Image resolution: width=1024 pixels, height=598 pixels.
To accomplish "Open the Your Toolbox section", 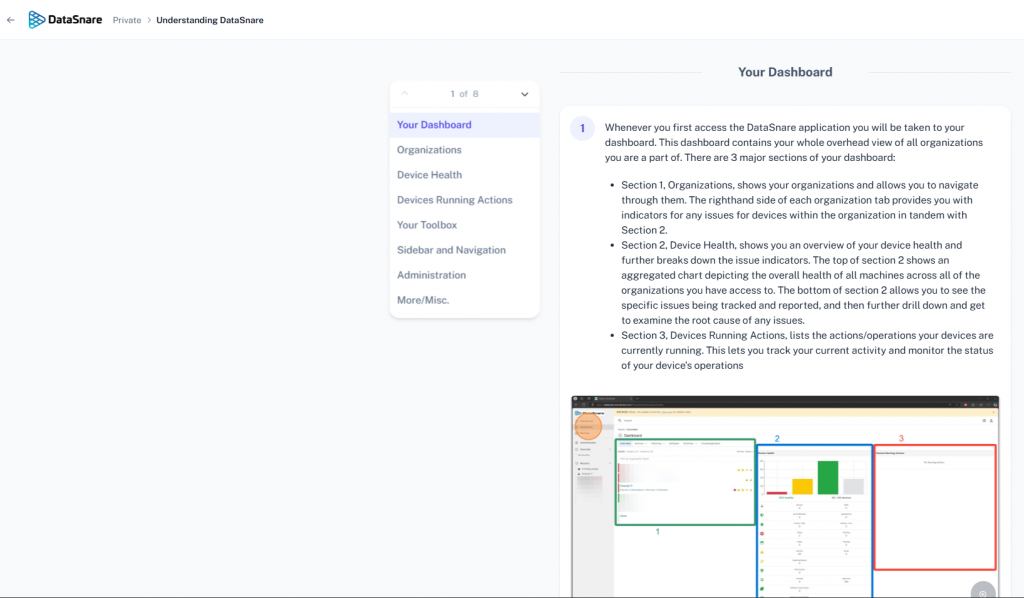I will 464,225.
